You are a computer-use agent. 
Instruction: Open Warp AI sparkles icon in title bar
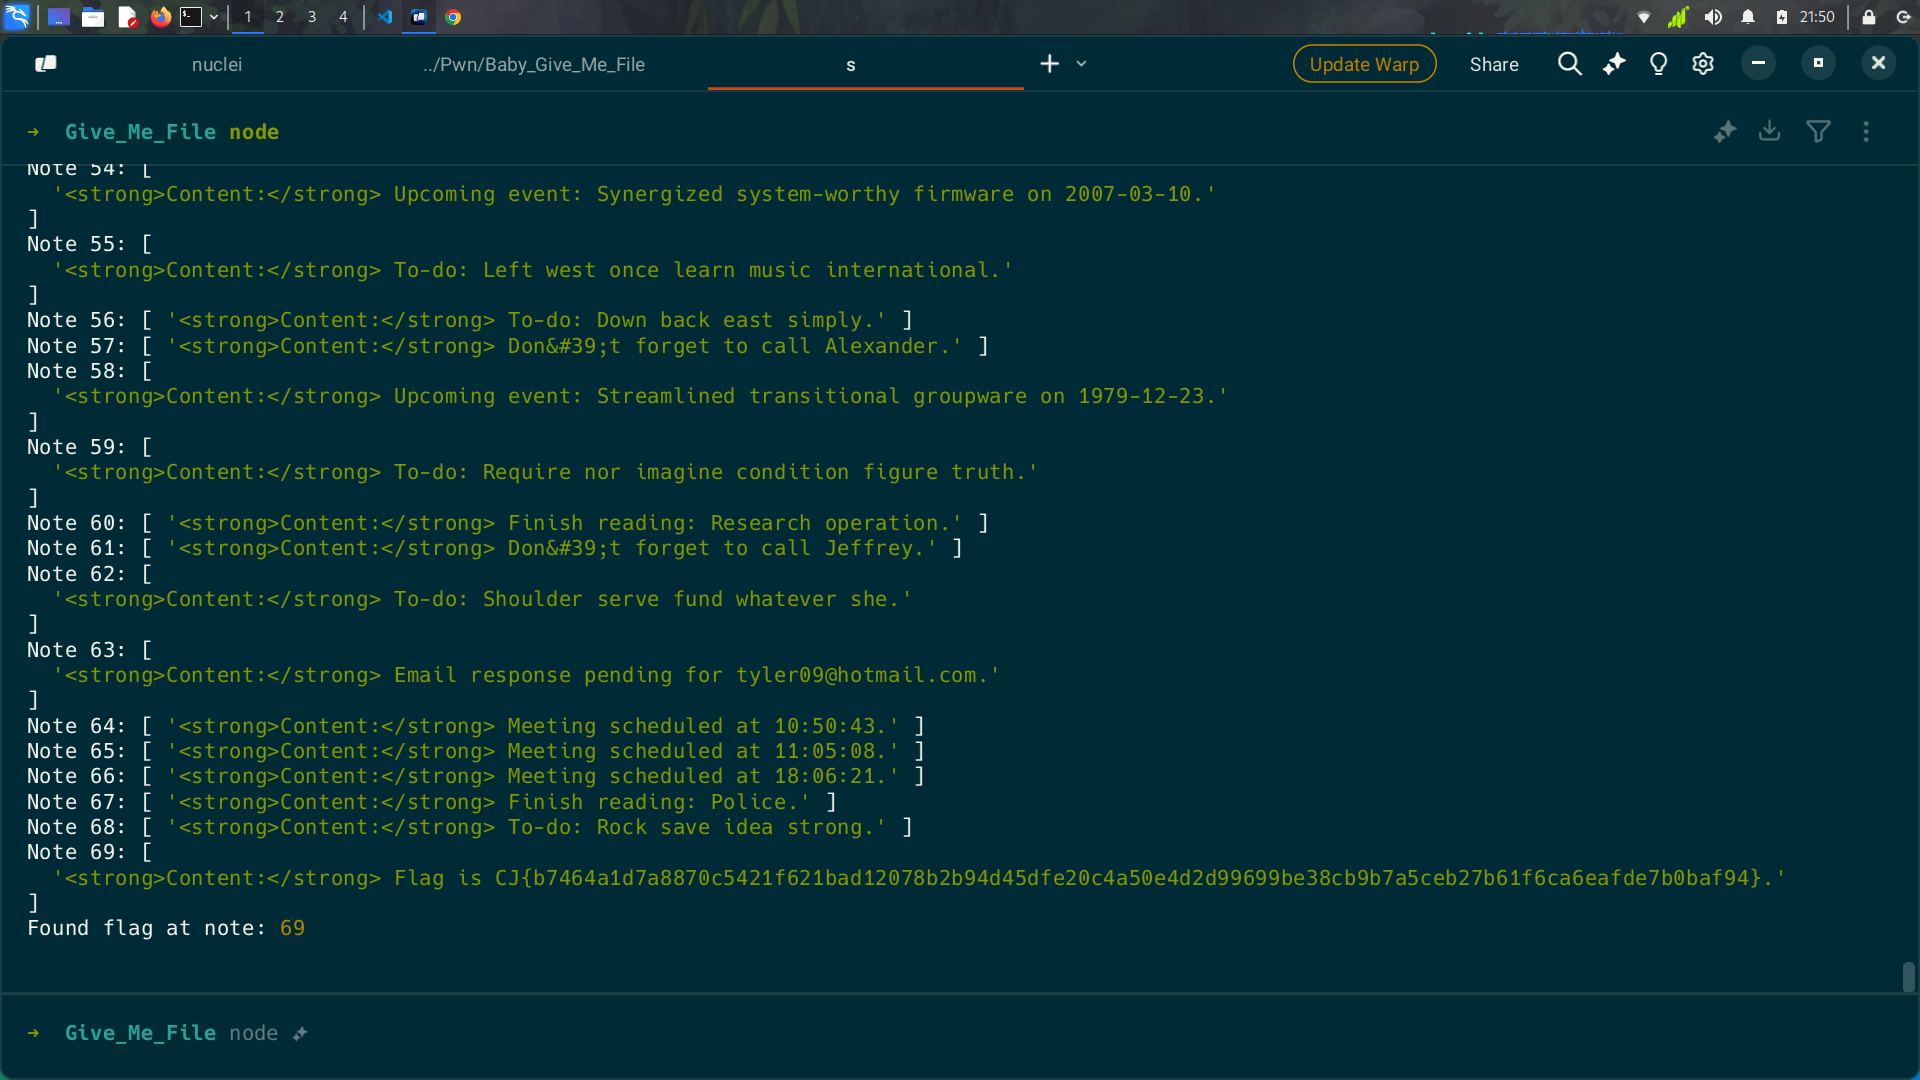coord(1614,64)
